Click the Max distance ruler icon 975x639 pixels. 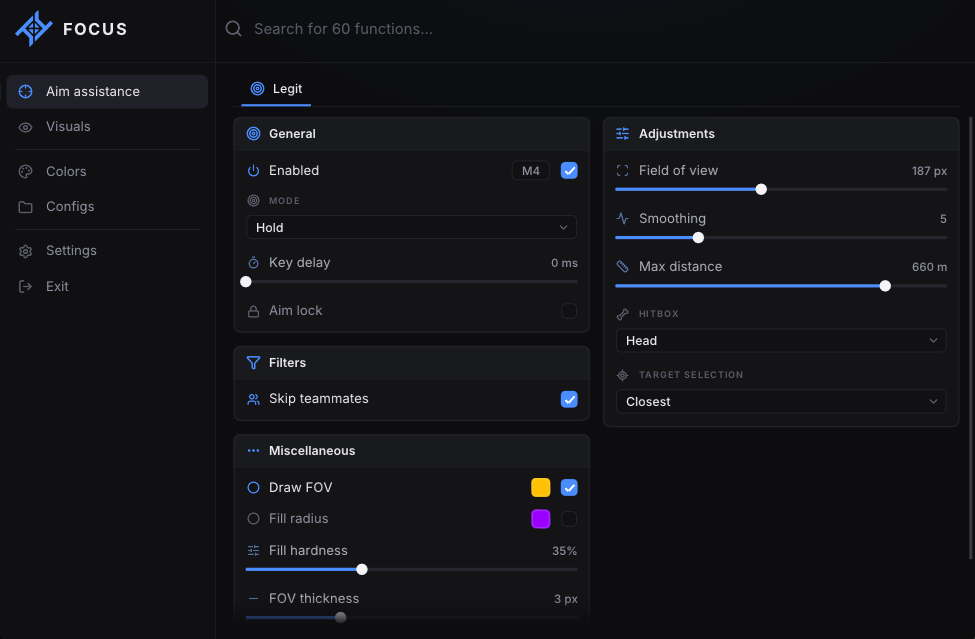pos(622,267)
